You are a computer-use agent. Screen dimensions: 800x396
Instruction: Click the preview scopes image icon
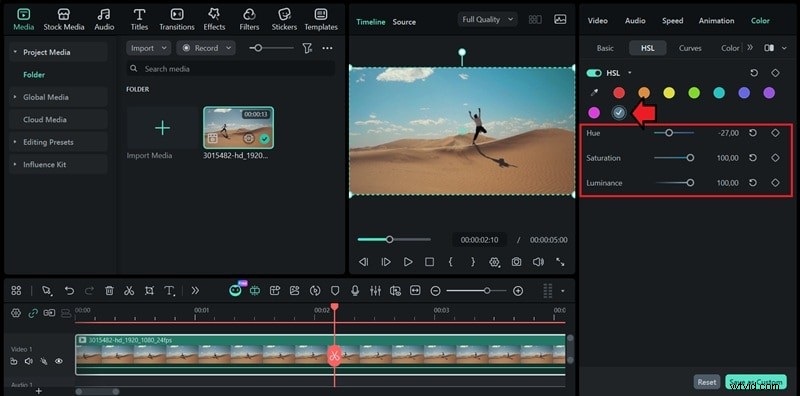pyautogui.click(x=560, y=19)
